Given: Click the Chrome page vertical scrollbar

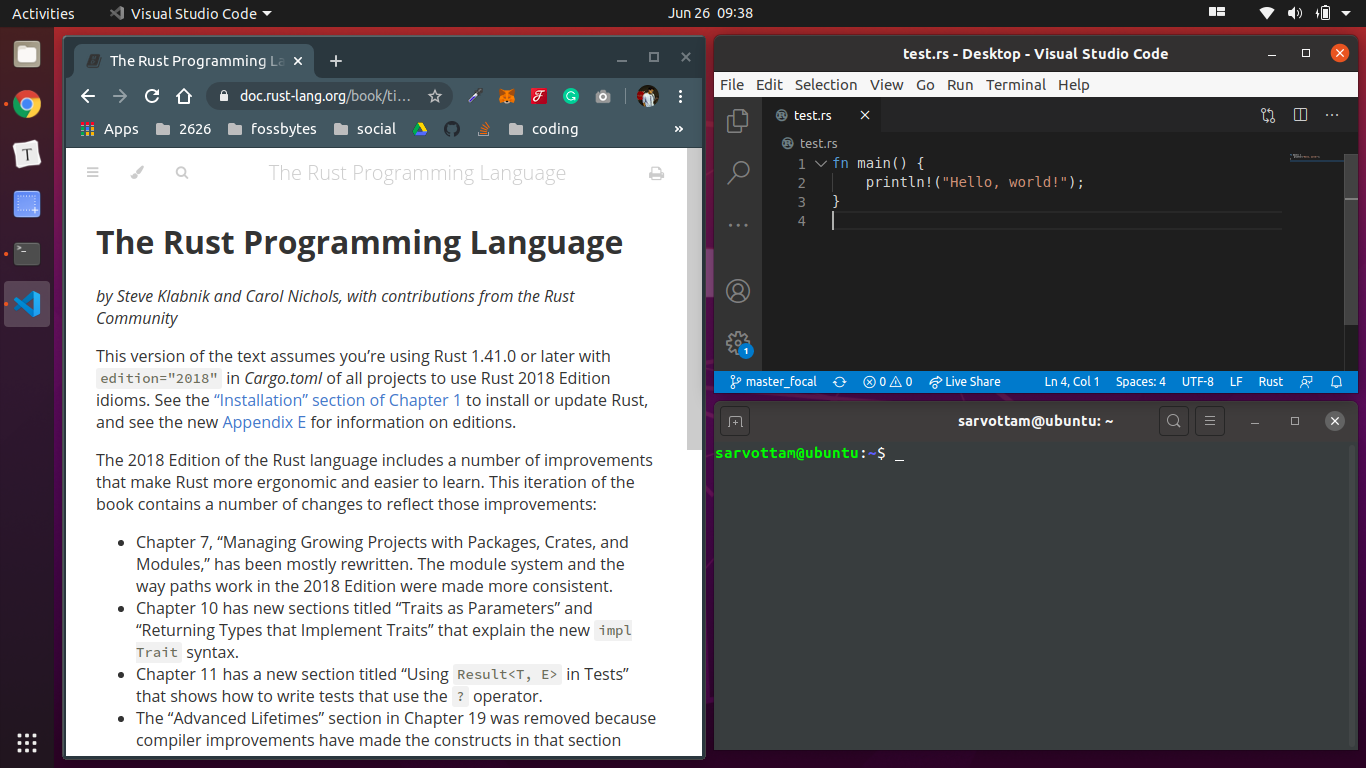Looking at the screenshot, I should (694, 300).
